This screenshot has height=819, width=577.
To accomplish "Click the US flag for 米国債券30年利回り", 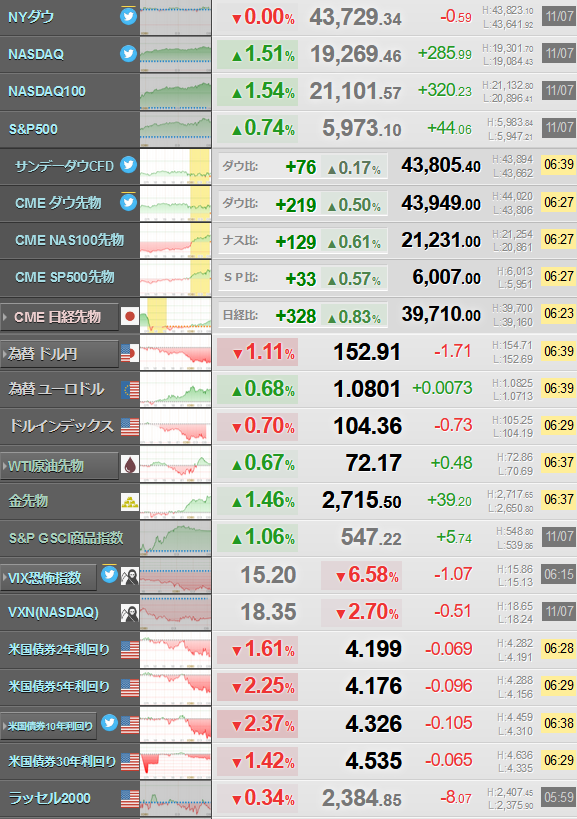I will pos(130,762).
